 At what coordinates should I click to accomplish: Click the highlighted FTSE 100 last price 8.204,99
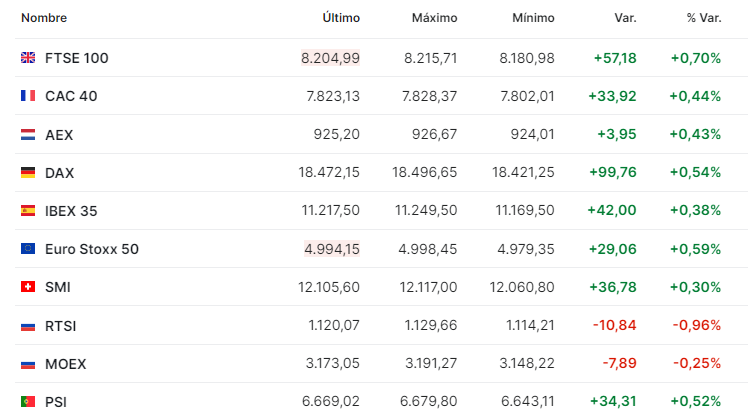330,58
